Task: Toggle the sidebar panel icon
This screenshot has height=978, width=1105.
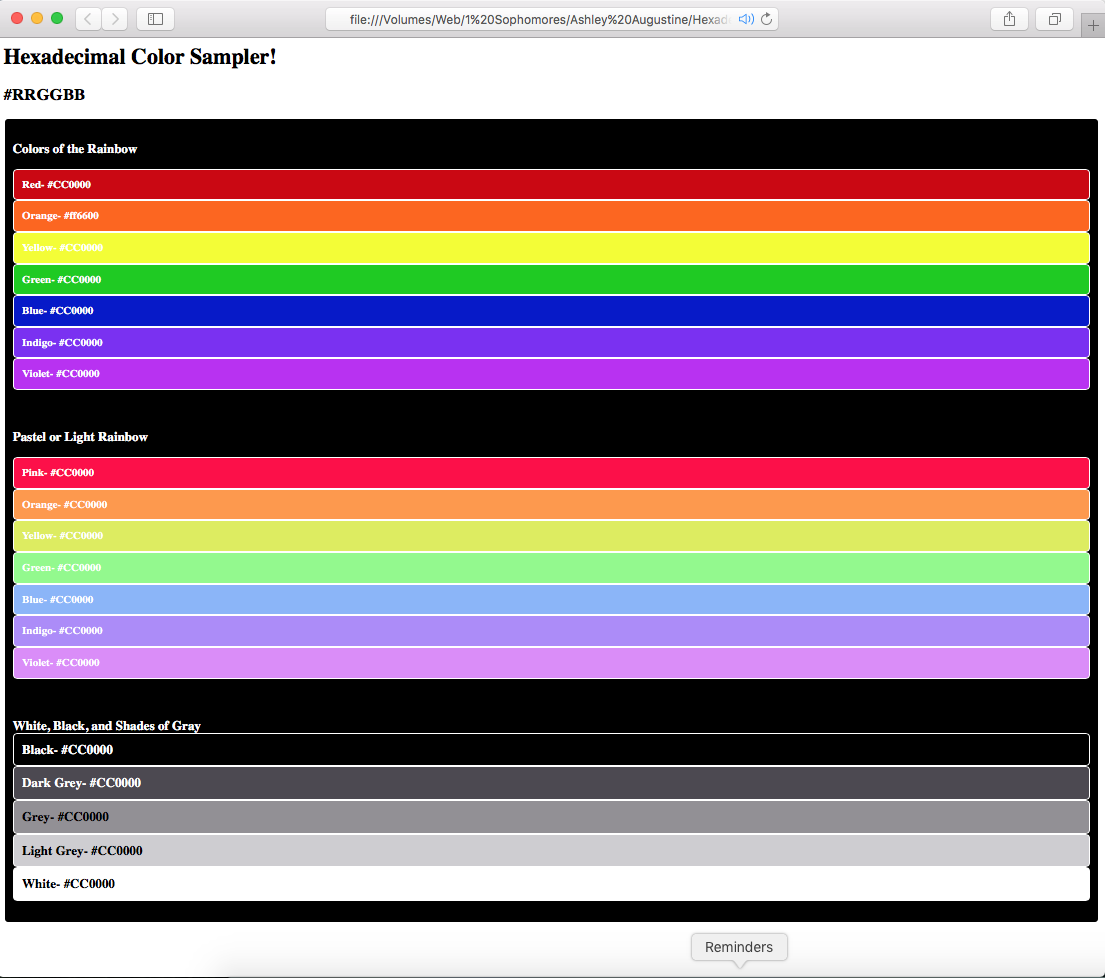Action: 155,19
